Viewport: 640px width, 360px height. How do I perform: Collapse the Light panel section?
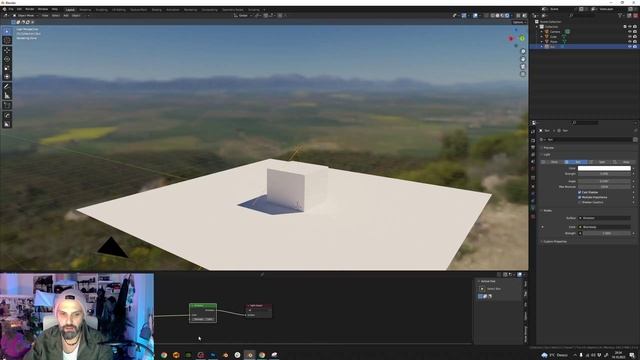(547, 155)
